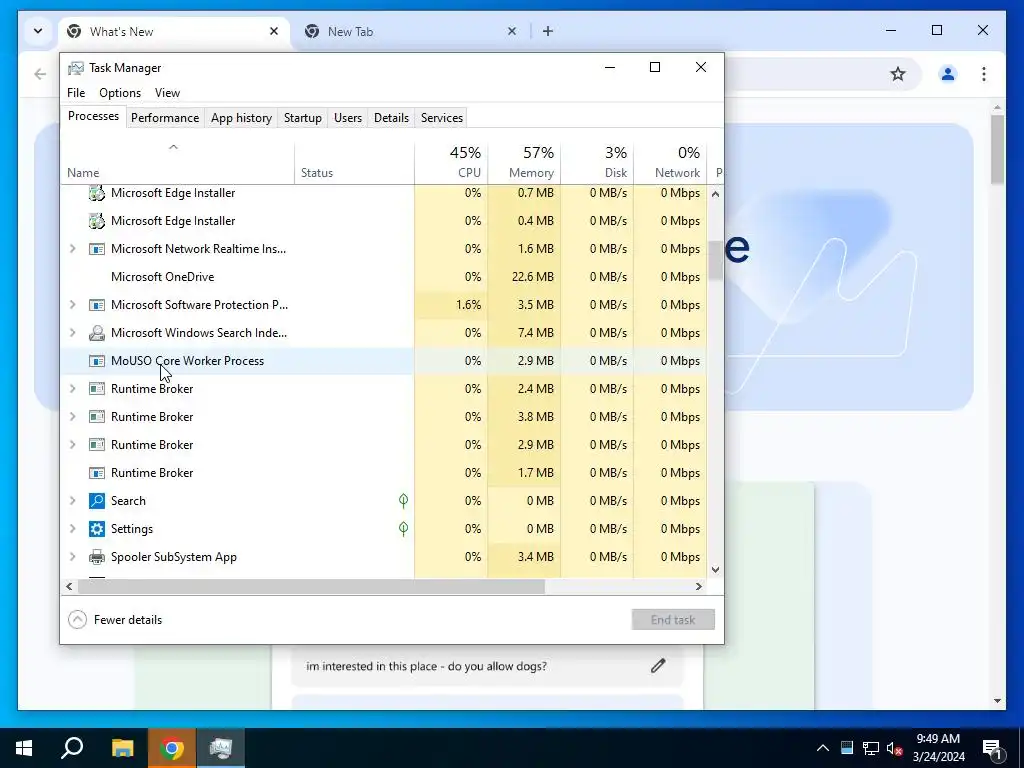Image resolution: width=1024 pixels, height=768 pixels.
Task: Click the Spooler SubSystem App printer icon
Action: pos(97,557)
